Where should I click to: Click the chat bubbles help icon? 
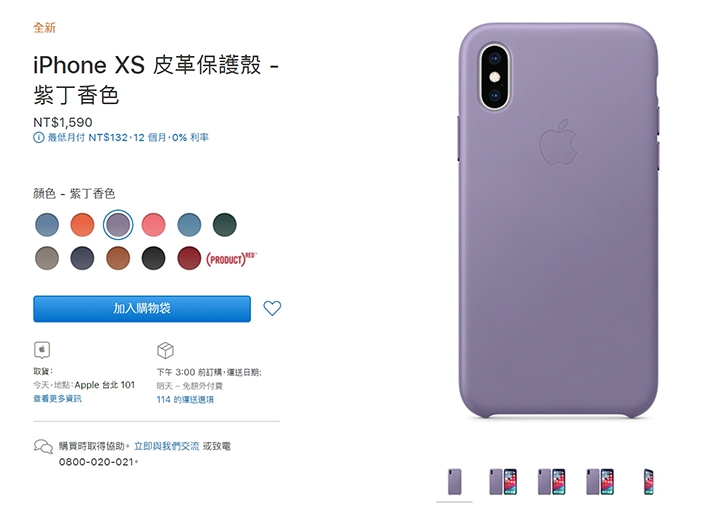coord(44,446)
